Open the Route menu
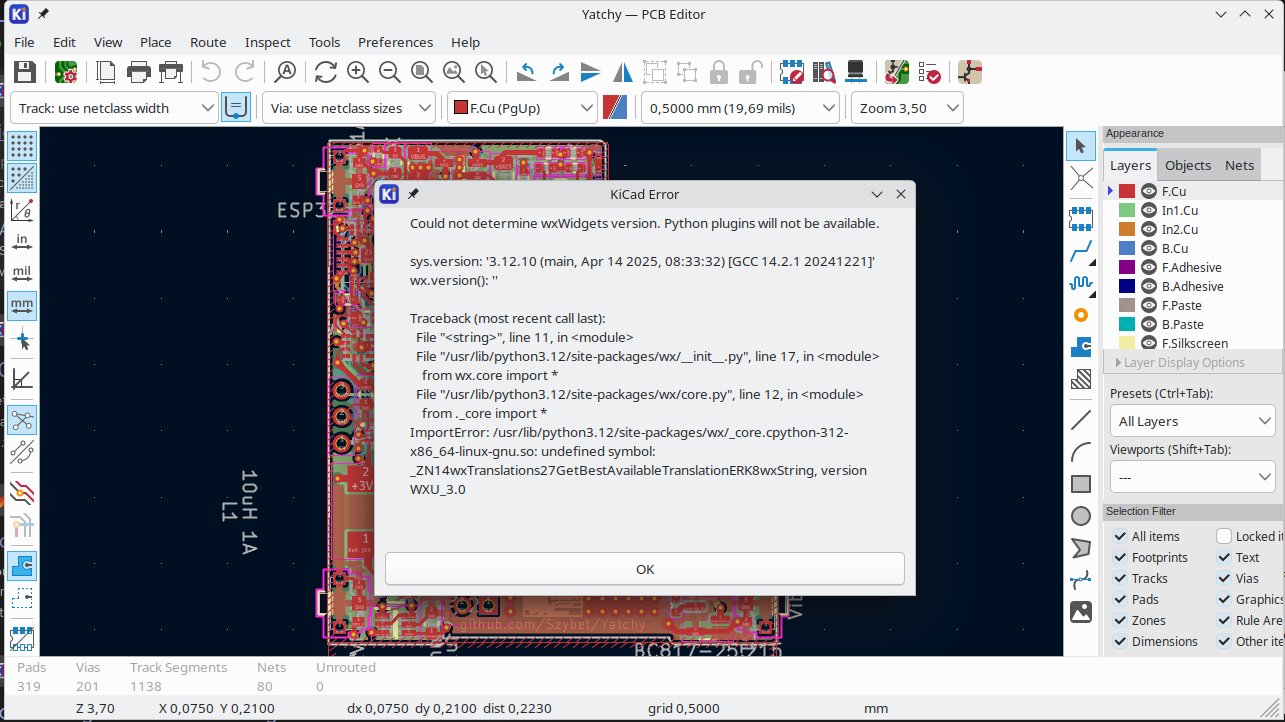The height and width of the screenshot is (722, 1285). [207, 42]
